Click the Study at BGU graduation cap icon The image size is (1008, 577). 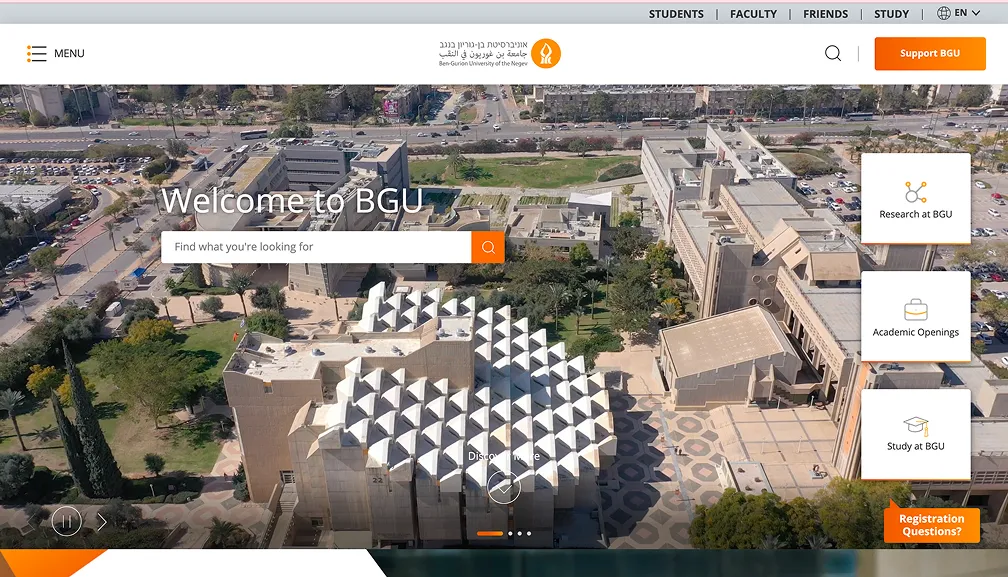click(x=916, y=425)
